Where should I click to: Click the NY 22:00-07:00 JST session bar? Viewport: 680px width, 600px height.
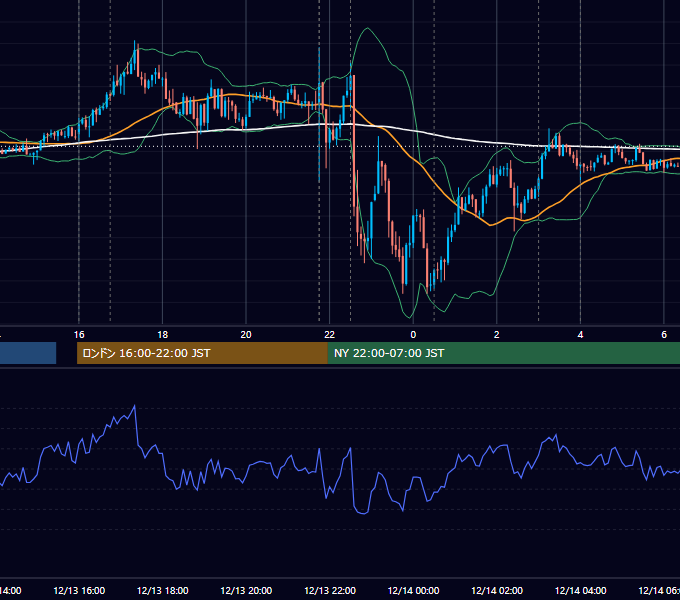(x=503, y=353)
